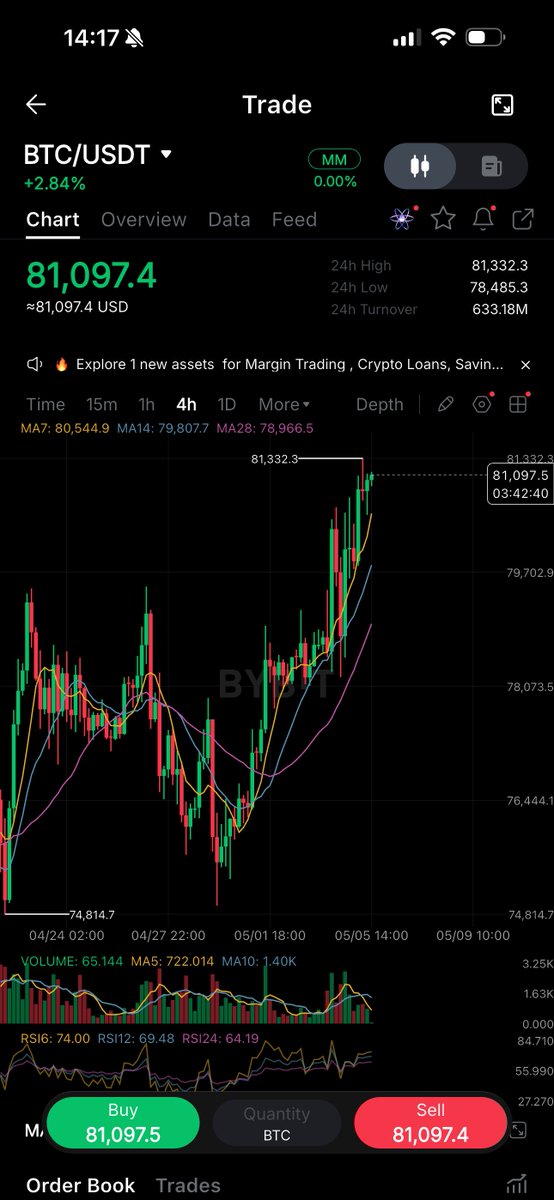Tap the 74,814.7 low price marker
The height and width of the screenshot is (1200, 554).
point(92,914)
